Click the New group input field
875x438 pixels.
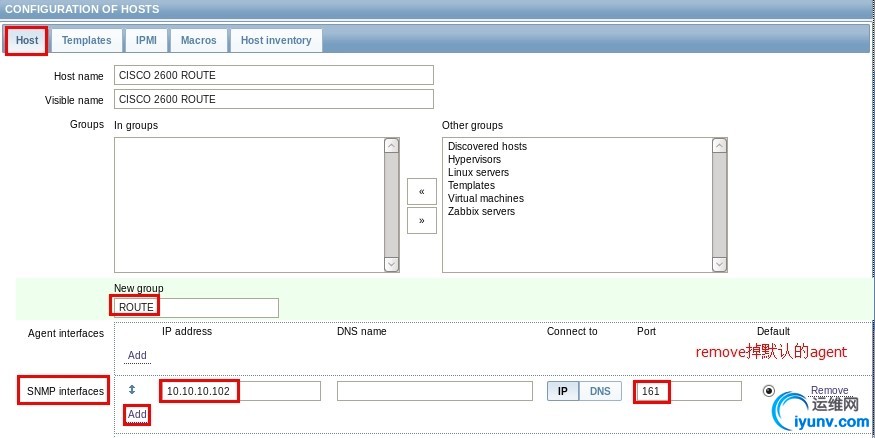coord(196,307)
